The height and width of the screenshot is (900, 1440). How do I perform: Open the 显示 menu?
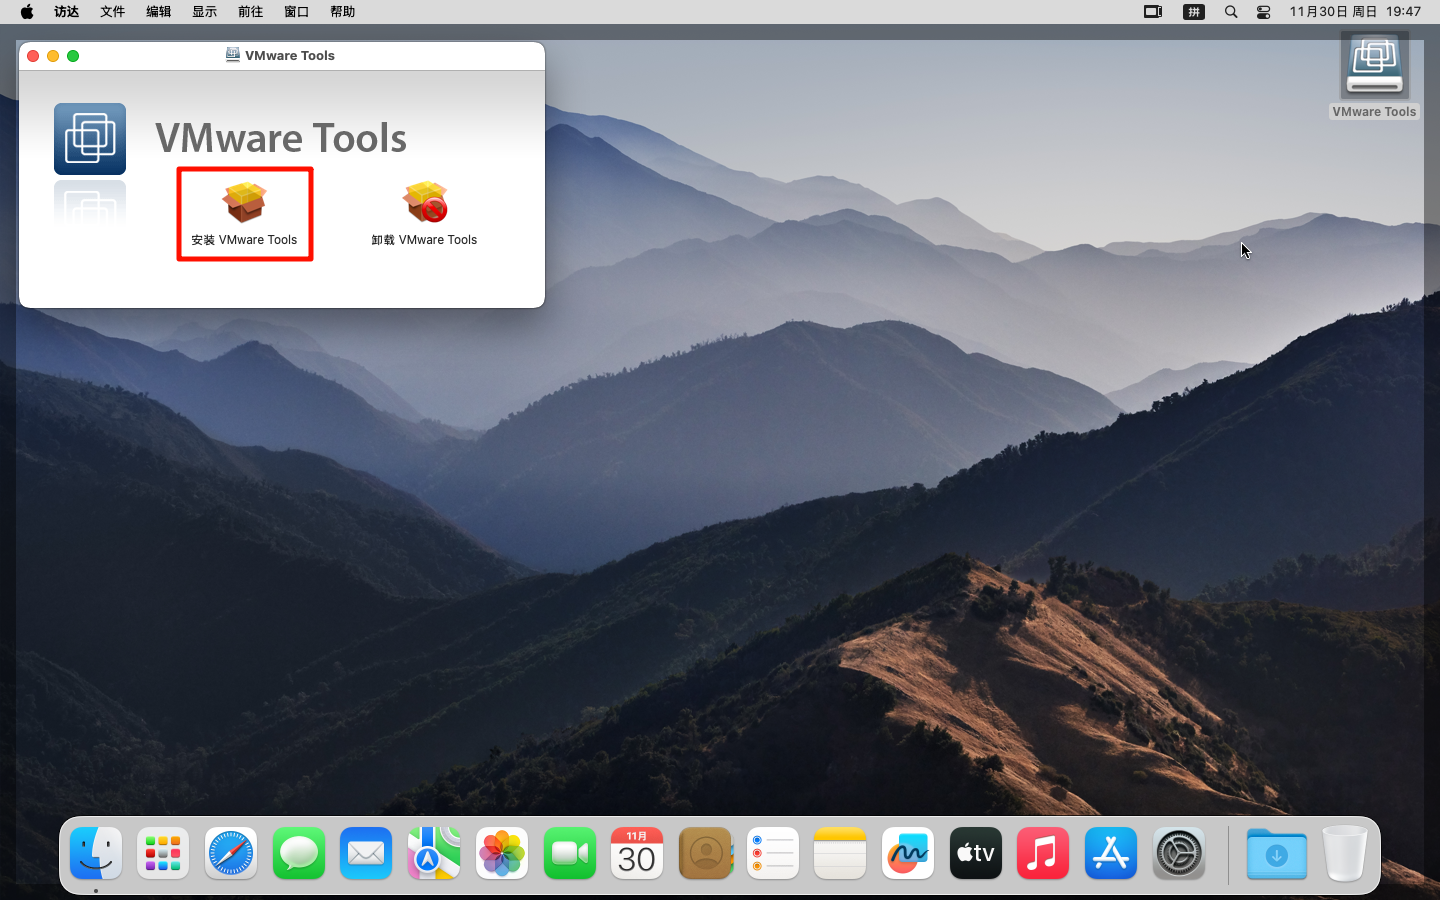click(x=205, y=12)
